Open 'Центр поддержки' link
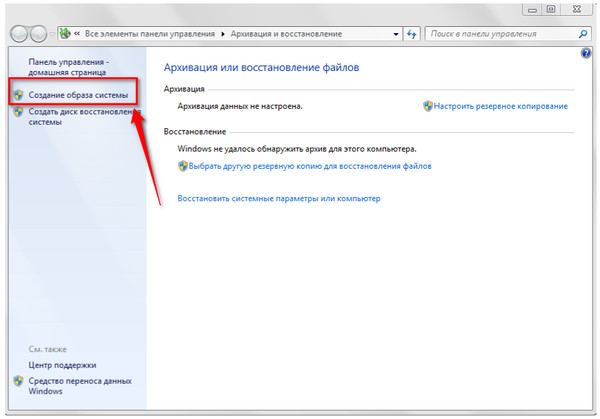The width and height of the screenshot is (600, 419). click(x=62, y=365)
